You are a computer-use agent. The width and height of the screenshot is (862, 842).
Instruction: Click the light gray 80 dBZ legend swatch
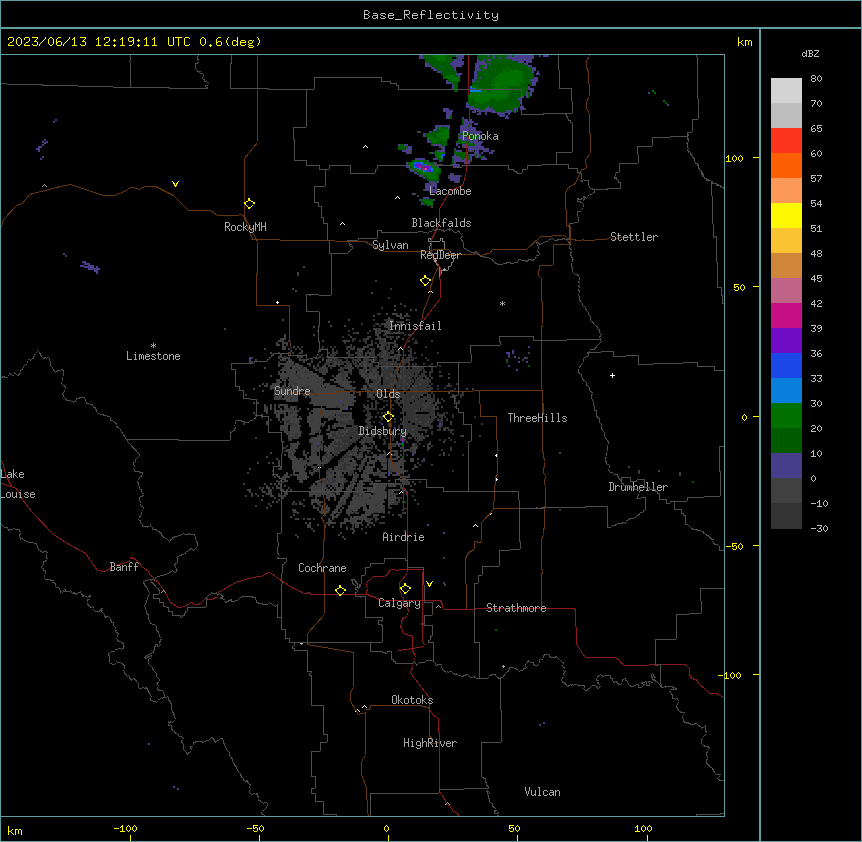pyautogui.click(x=786, y=91)
